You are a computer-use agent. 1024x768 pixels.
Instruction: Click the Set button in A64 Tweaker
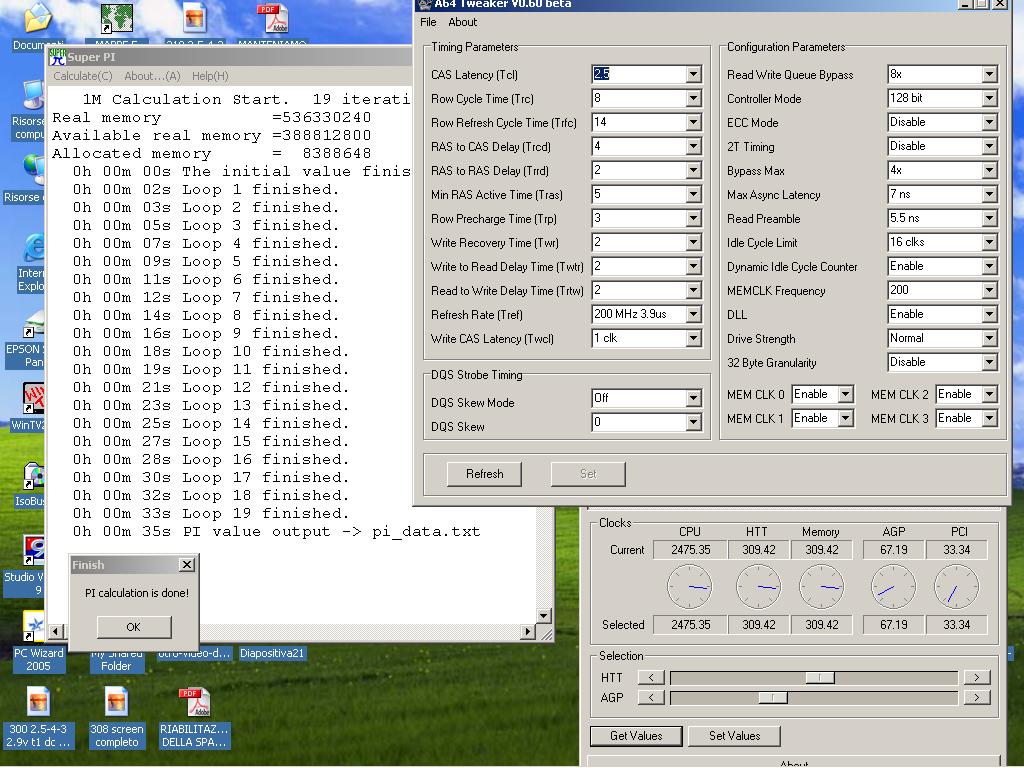point(588,473)
